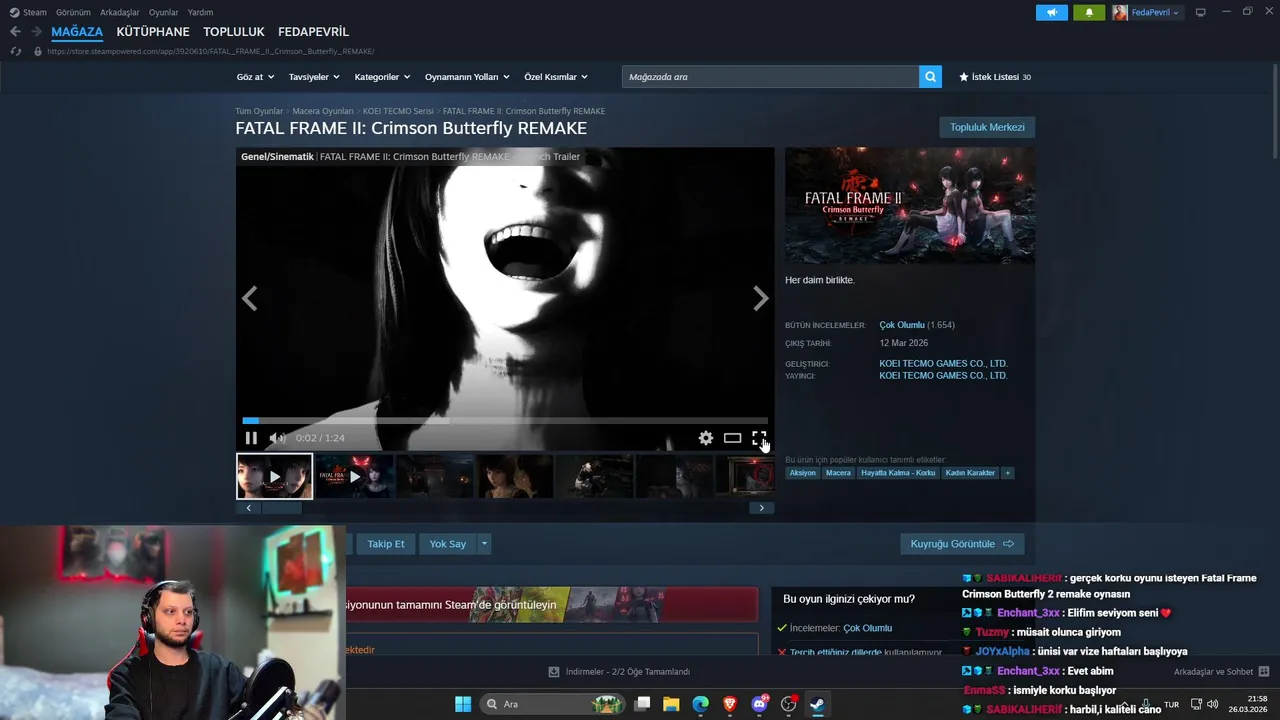The image size is (1280, 720).
Task: Open Friends and Chat icon
Action: [x=1264, y=672]
